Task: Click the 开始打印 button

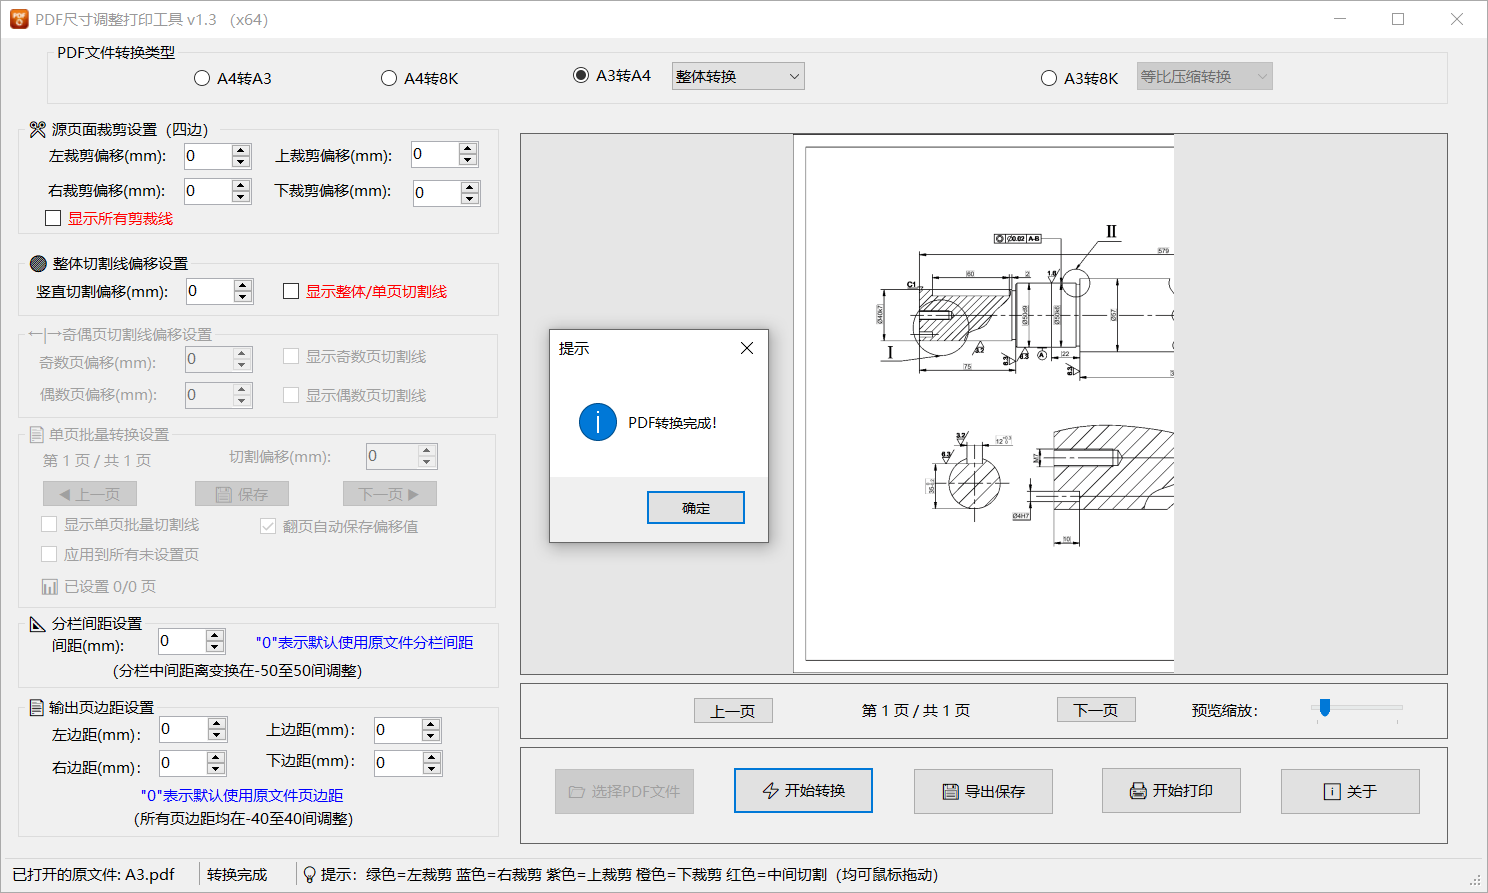Action: point(1171,791)
